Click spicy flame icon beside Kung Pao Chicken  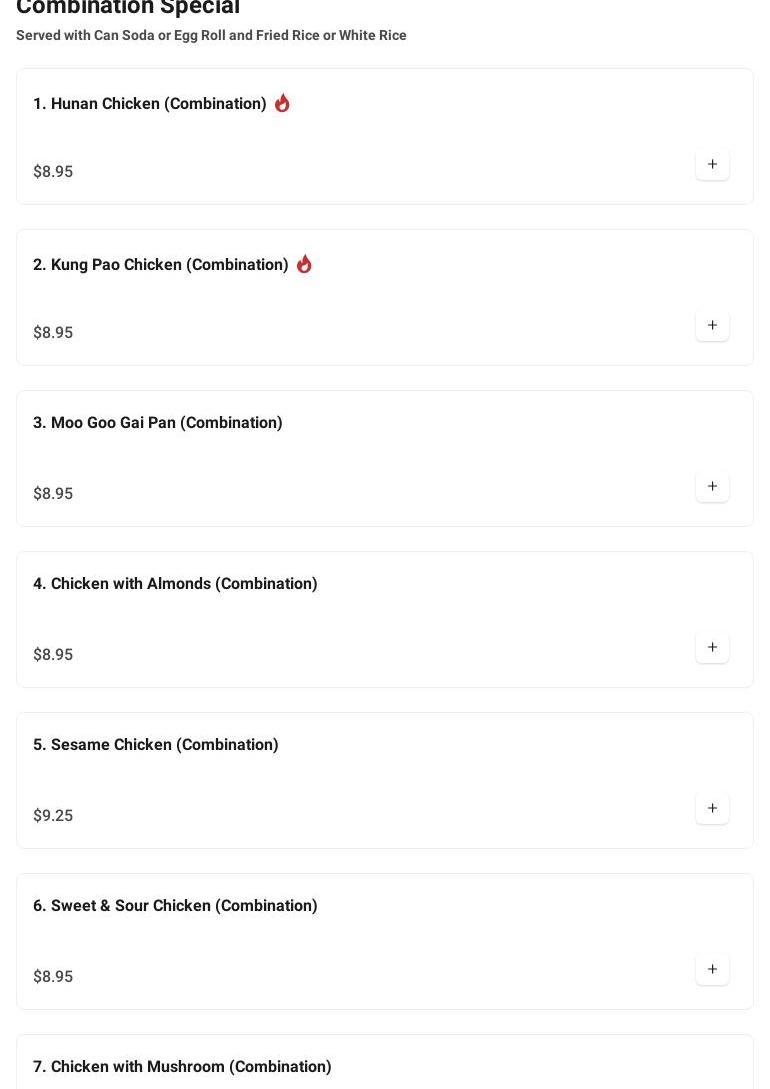(x=304, y=264)
